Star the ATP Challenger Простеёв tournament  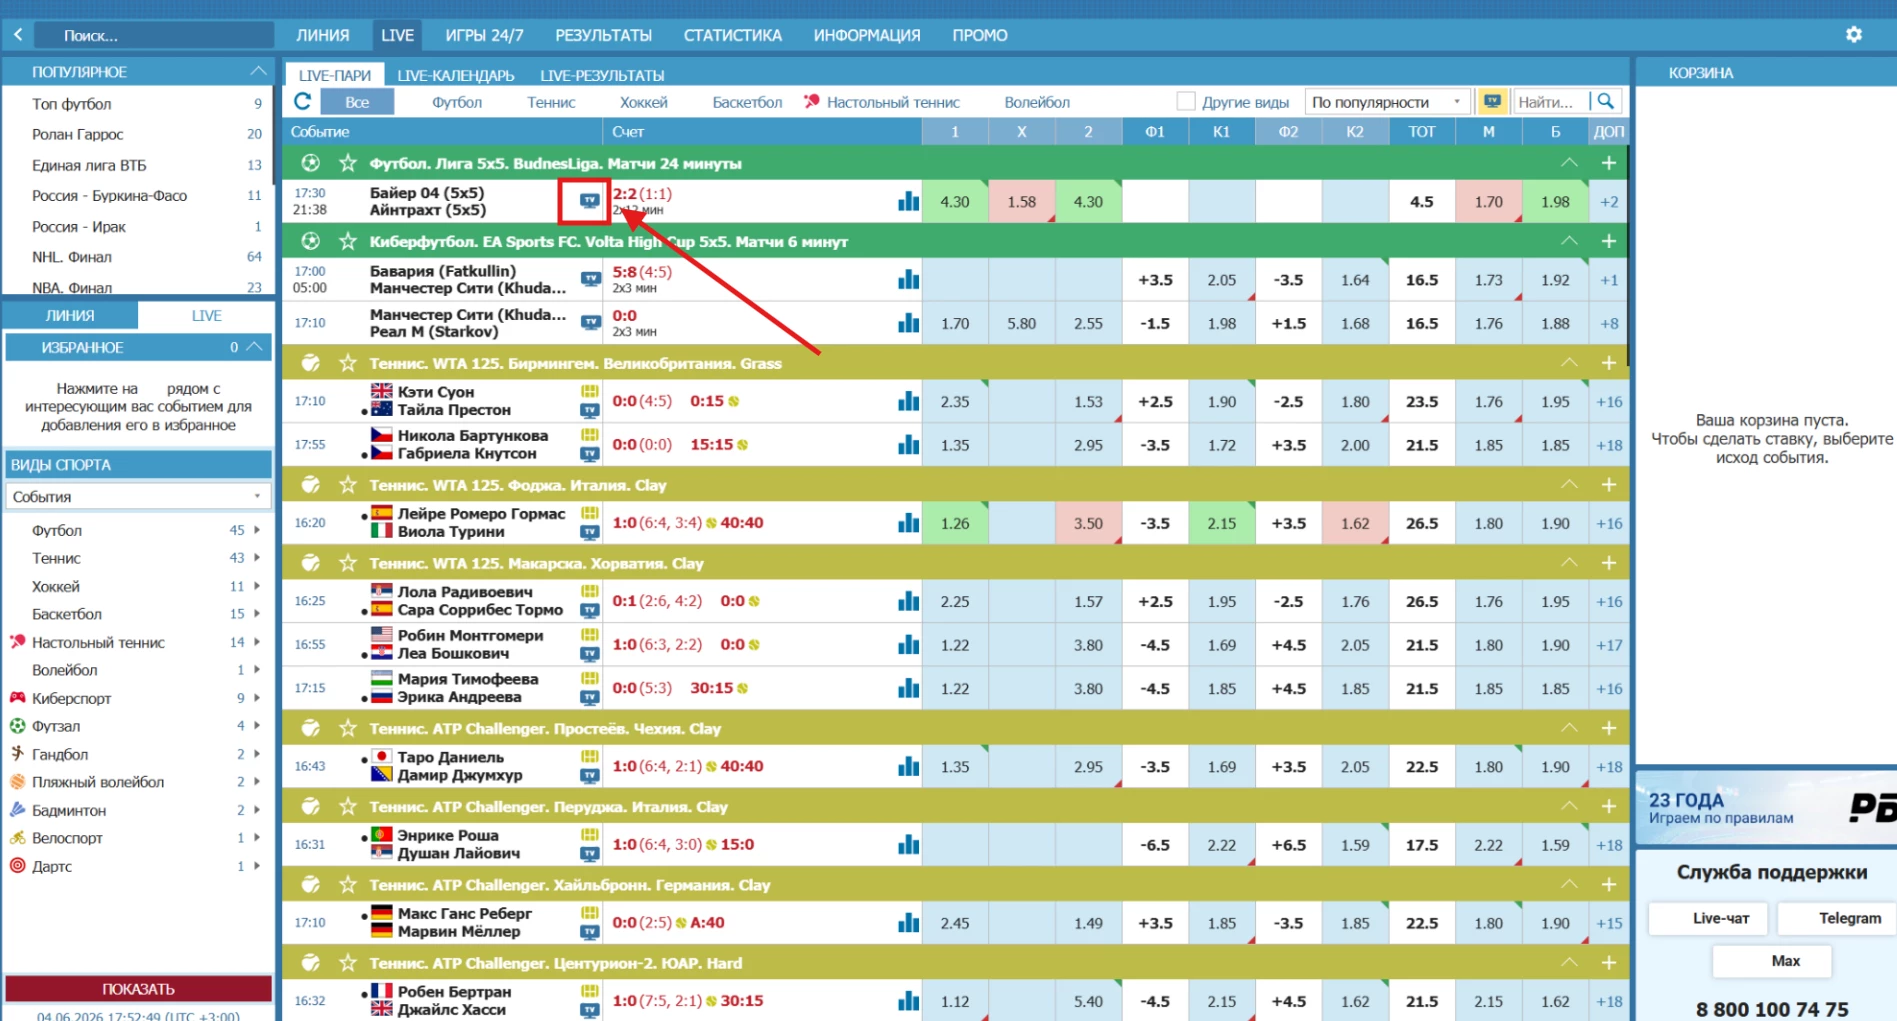click(347, 728)
